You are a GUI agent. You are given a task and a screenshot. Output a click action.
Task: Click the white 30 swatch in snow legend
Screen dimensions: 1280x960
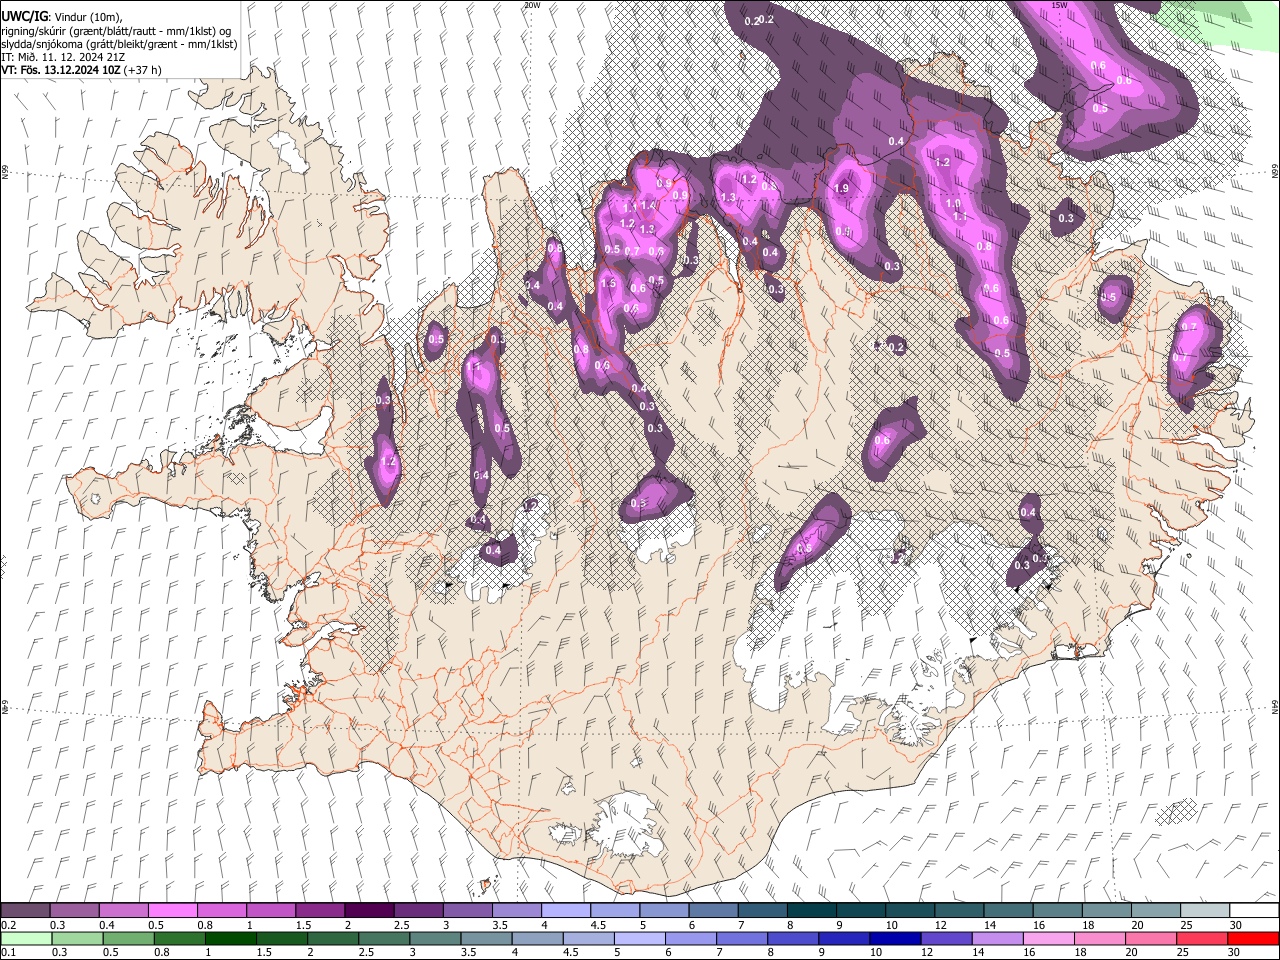point(1254,911)
